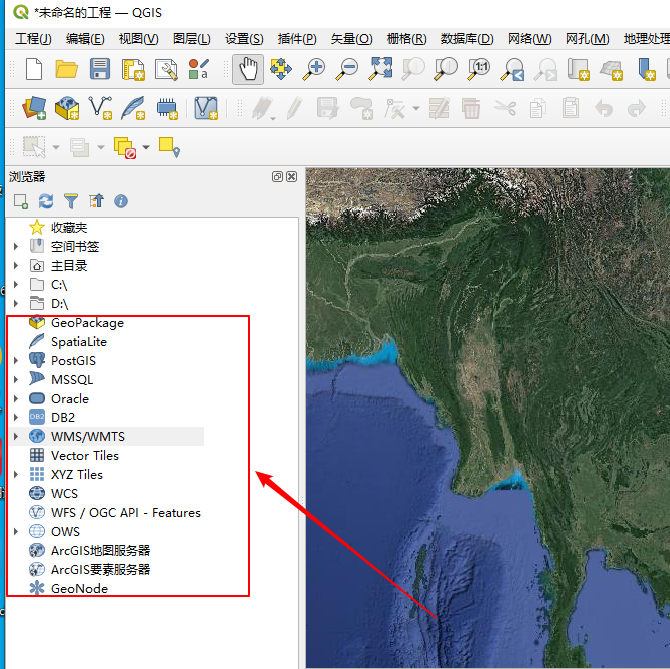The image size is (670, 669).
Task: Click the browser filter funnel icon
Action: click(x=71, y=201)
